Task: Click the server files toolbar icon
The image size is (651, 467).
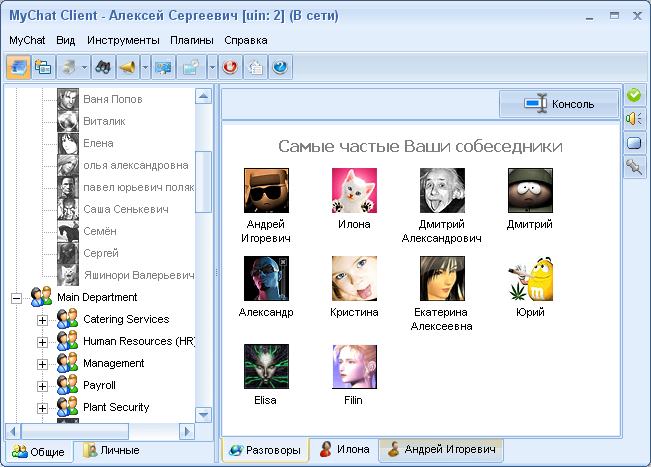Action: [69, 67]
